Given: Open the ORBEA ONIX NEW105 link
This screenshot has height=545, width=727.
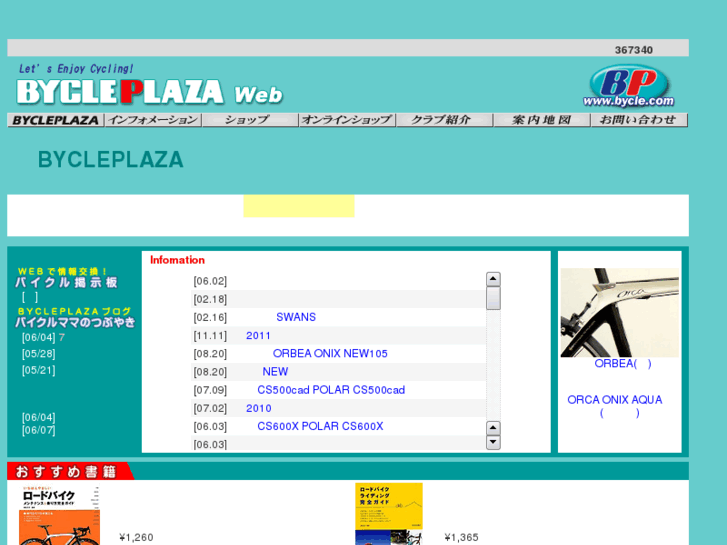Looking at the screenshot, I should (330, 354).
